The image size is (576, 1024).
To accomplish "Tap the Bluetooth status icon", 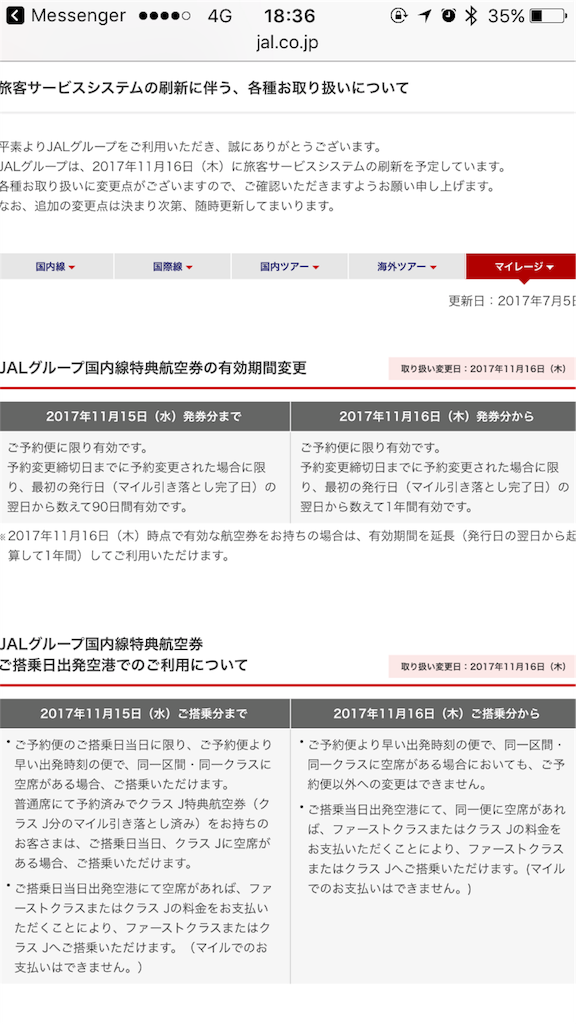I will point(471,16).
